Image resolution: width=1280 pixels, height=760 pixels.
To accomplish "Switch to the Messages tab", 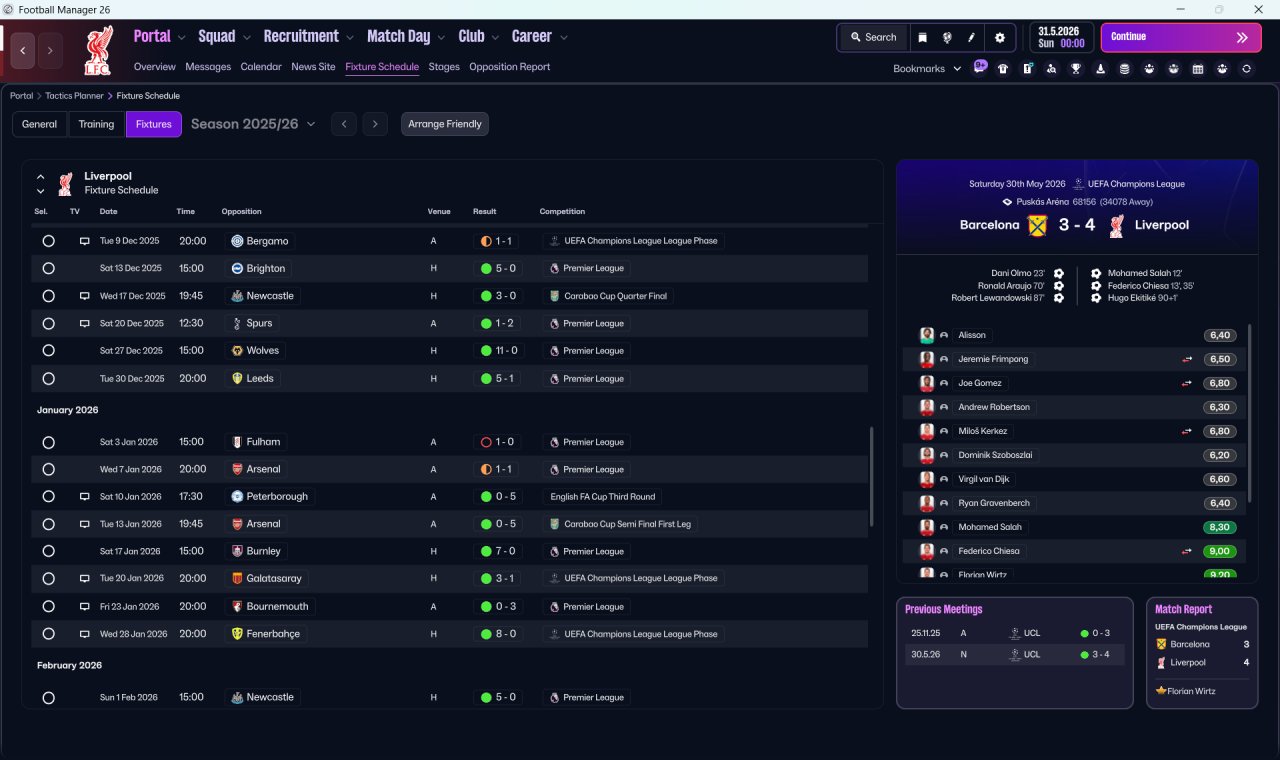I will [208, 67].
